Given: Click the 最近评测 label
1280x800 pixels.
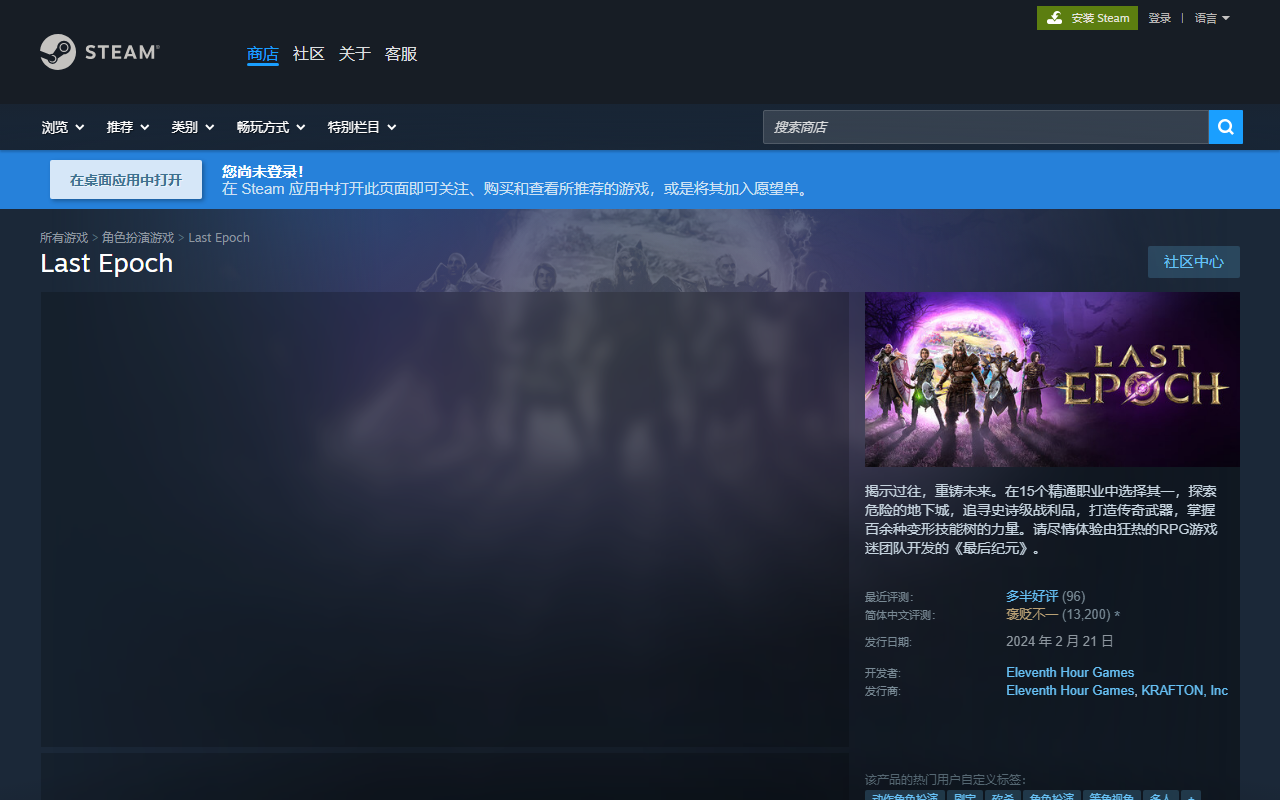Looking at the screenshot, I should (x=889, y=597).
